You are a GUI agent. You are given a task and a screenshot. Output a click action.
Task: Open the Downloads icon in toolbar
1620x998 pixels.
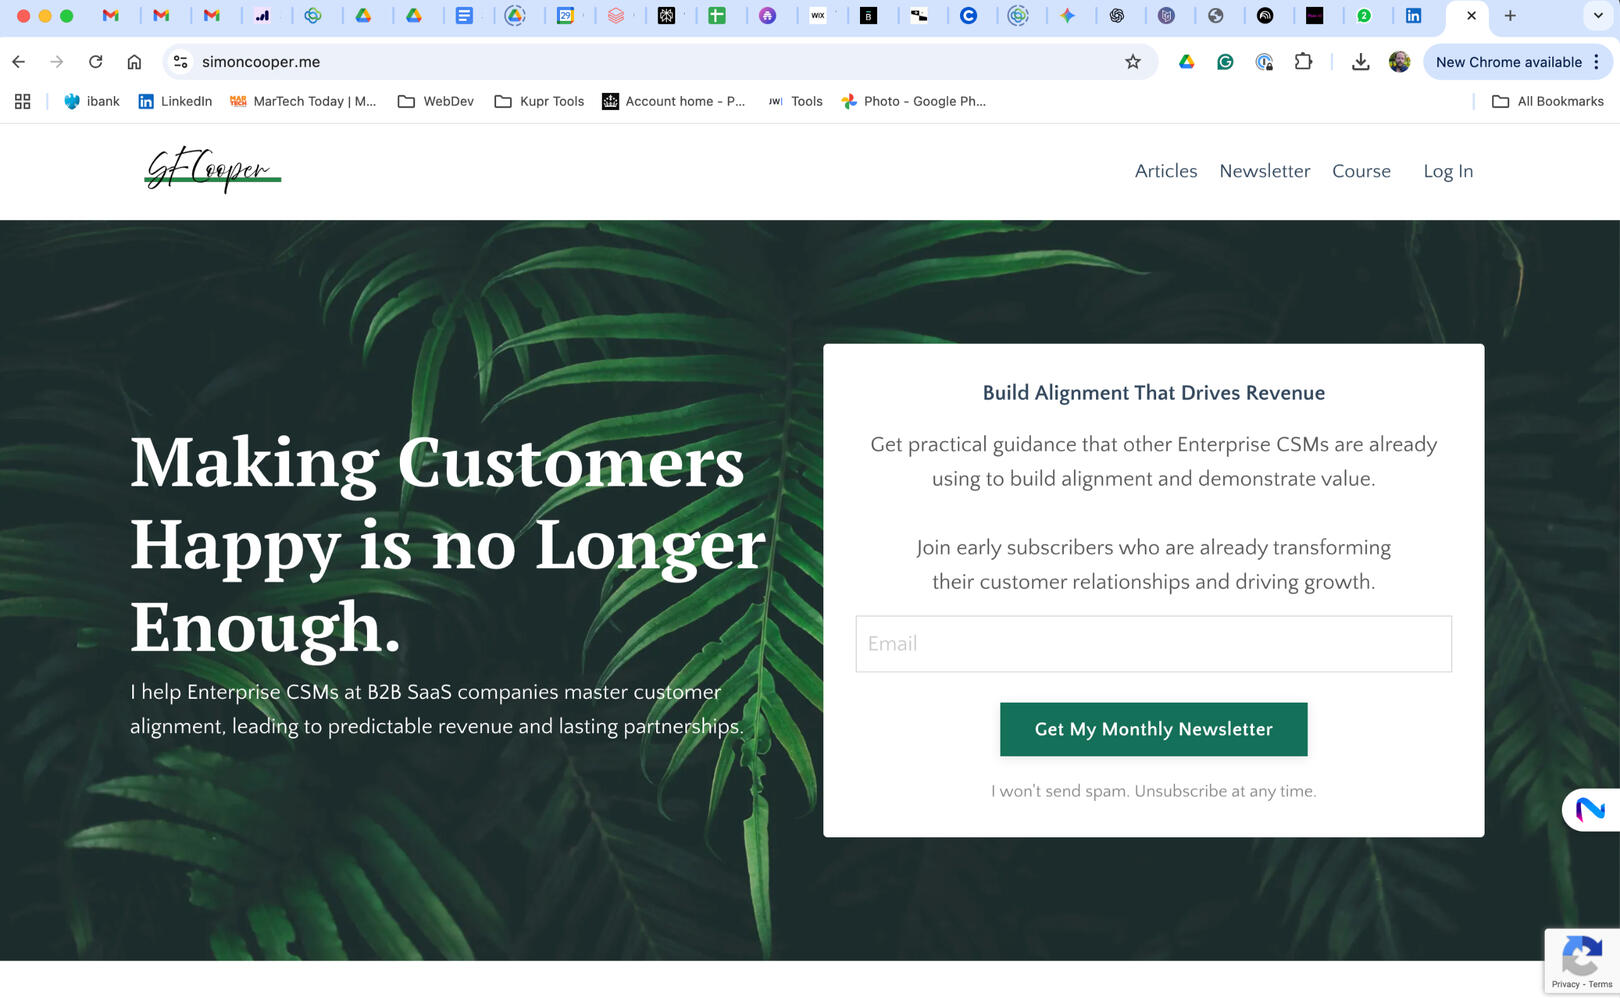[x=1360, y=62]
